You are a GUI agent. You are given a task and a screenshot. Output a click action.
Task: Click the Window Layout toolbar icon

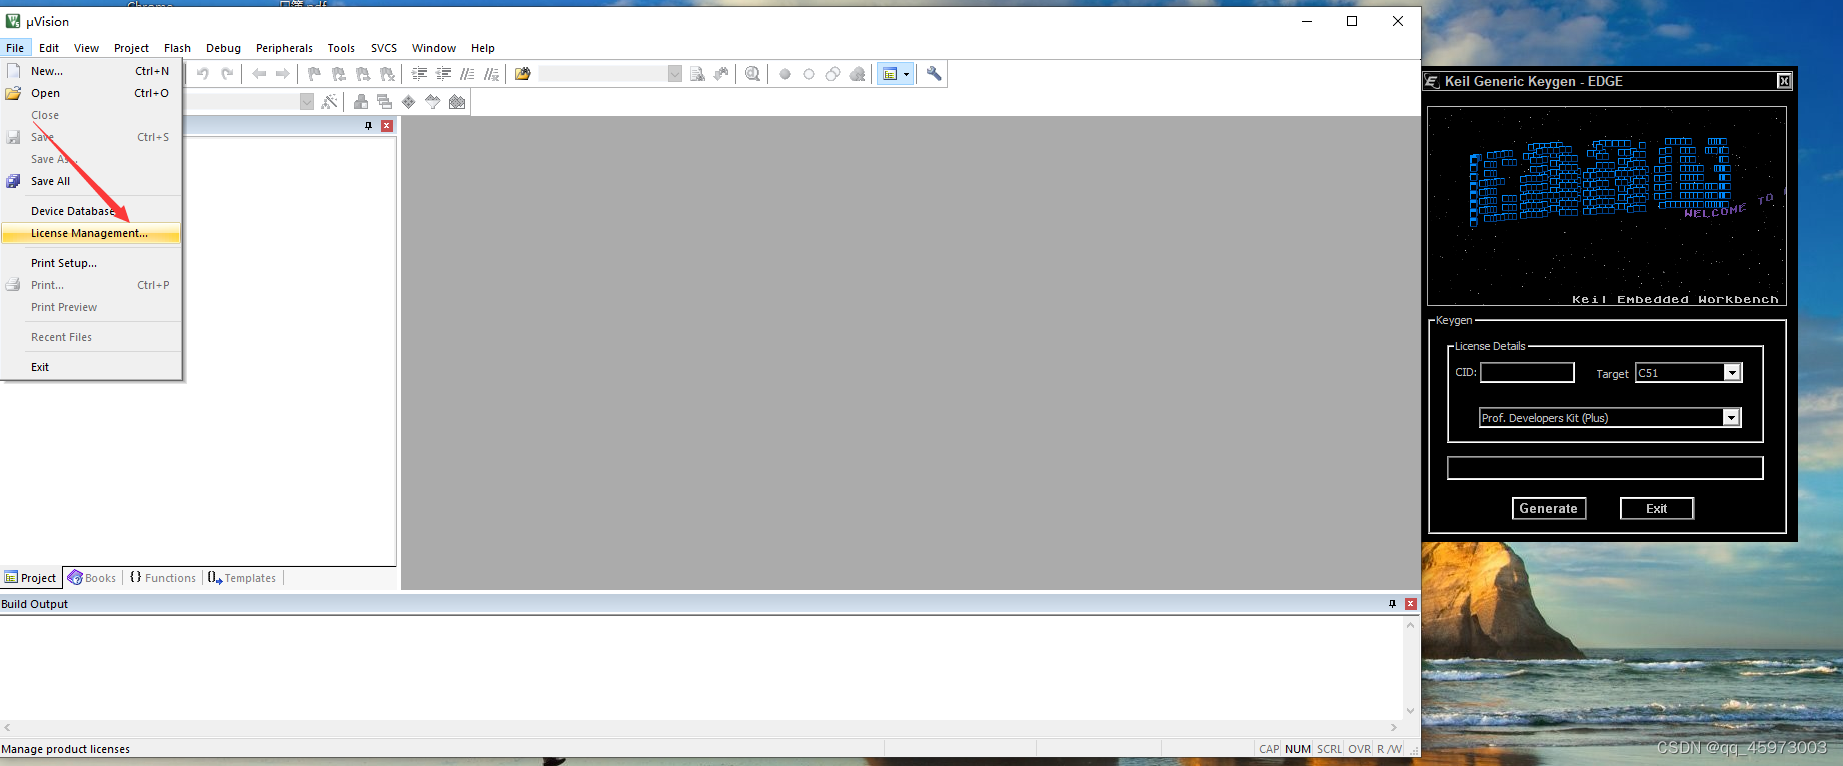(x=890, y=74)
